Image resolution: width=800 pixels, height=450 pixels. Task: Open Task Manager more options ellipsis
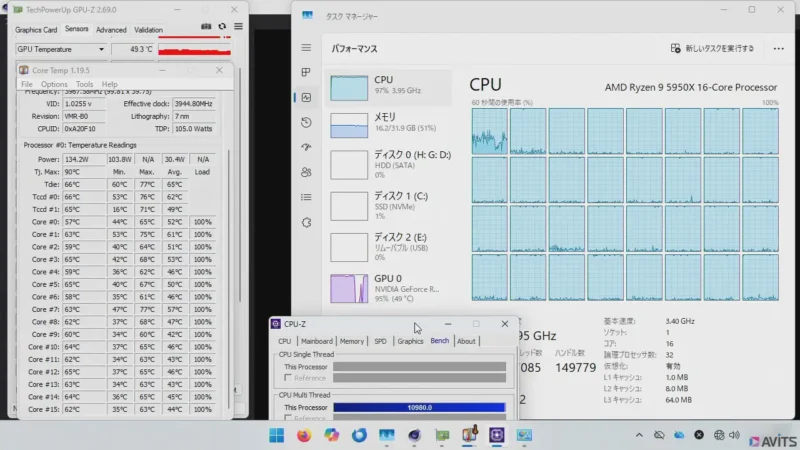778,48
